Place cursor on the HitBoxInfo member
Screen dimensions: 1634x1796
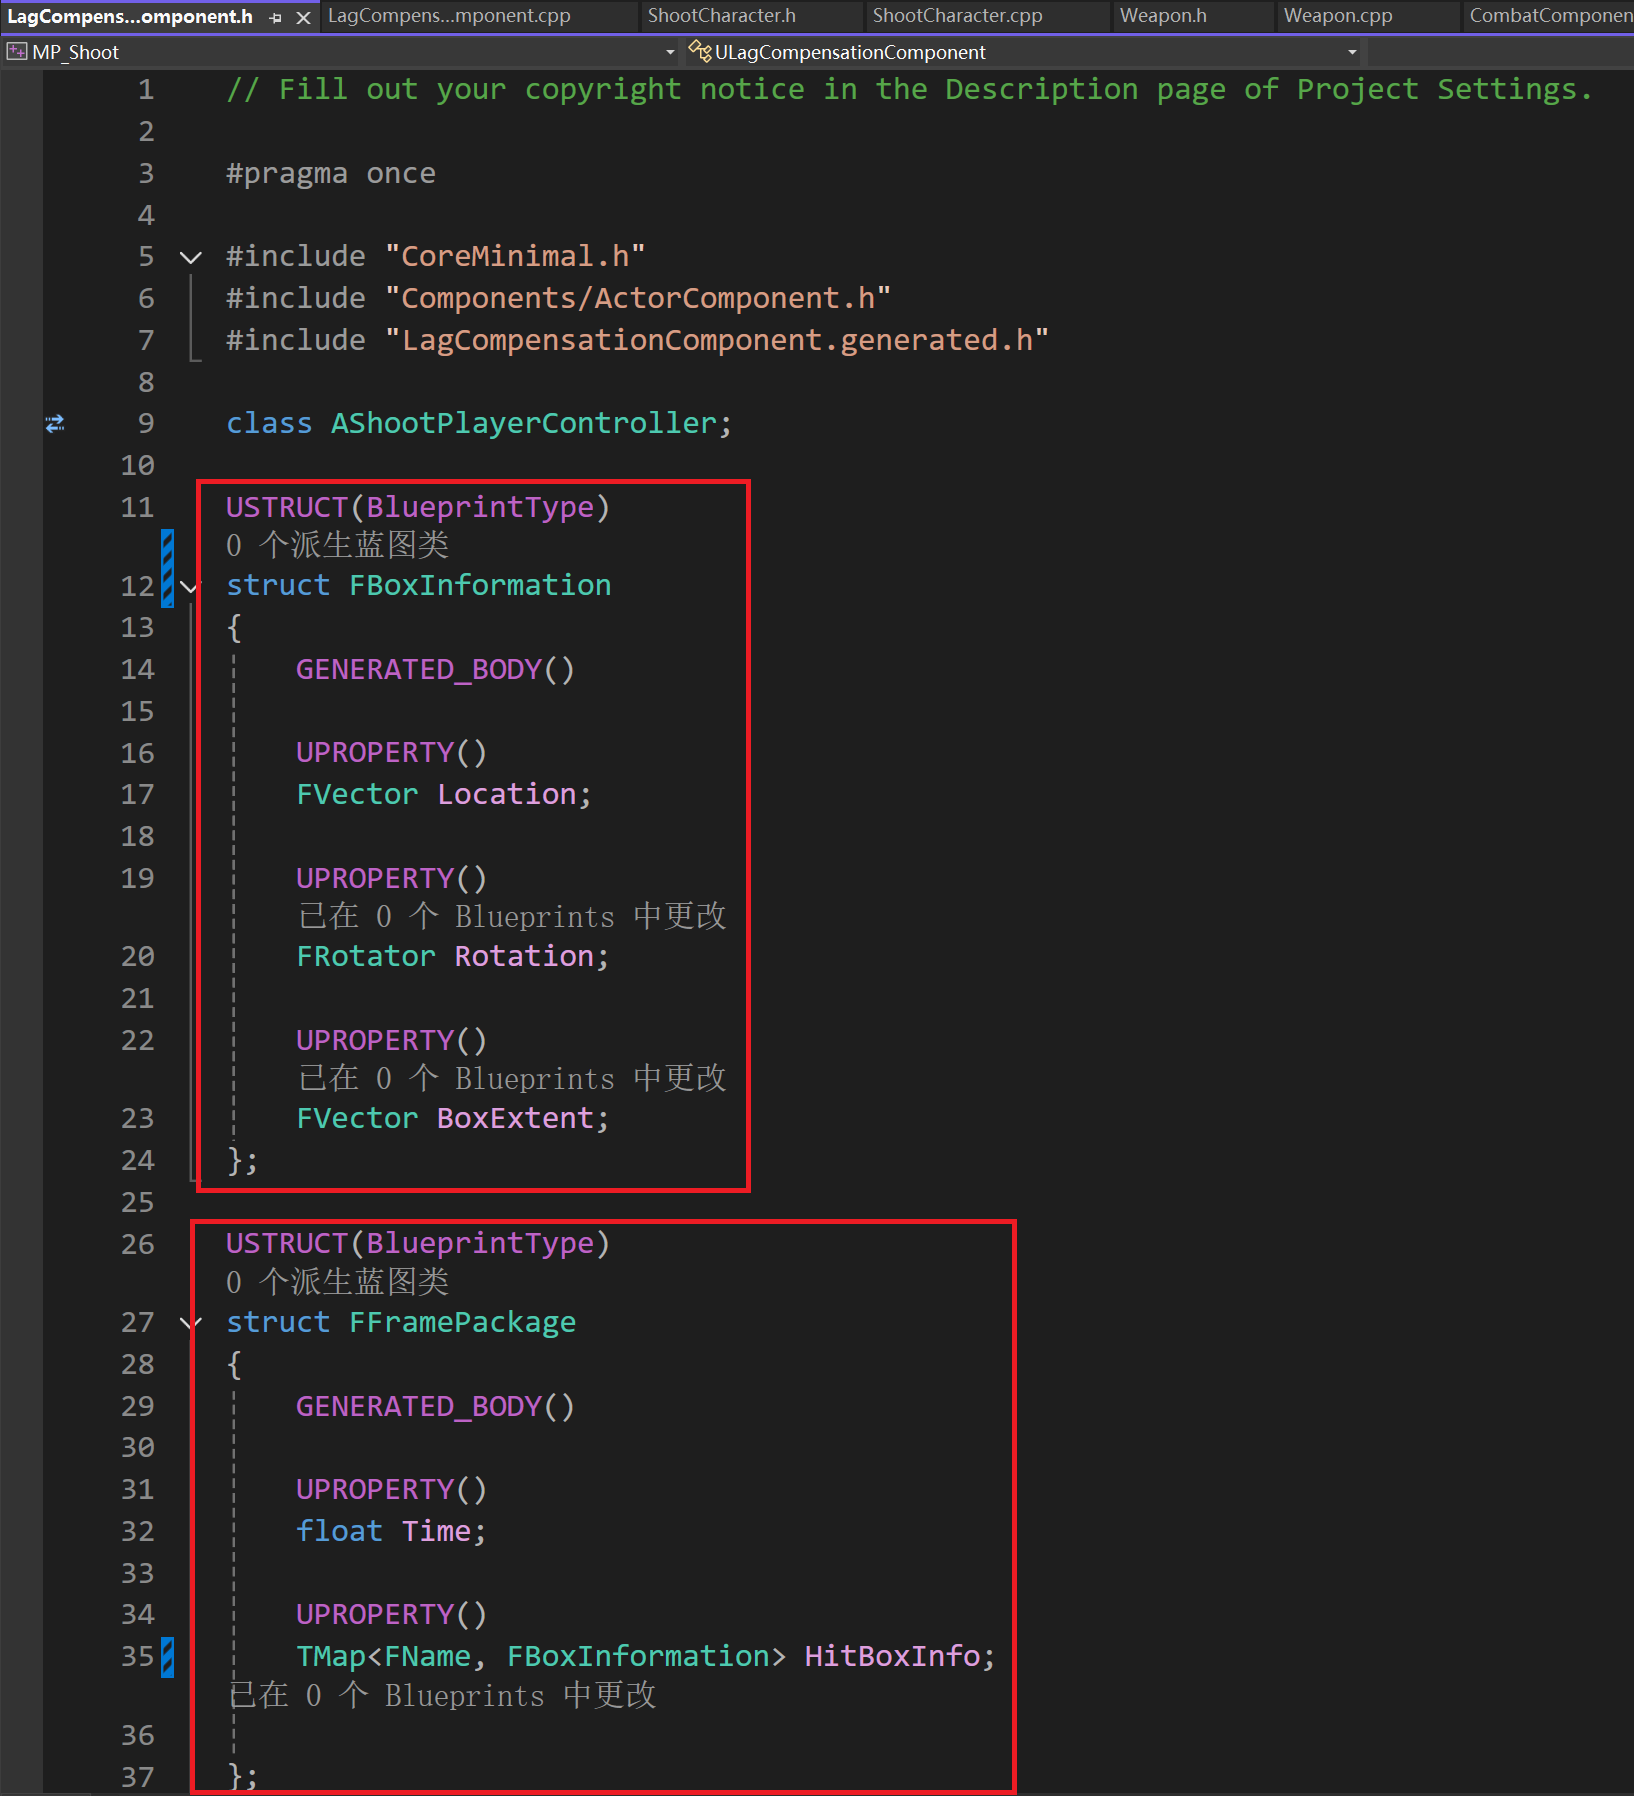coord(893,1657)
